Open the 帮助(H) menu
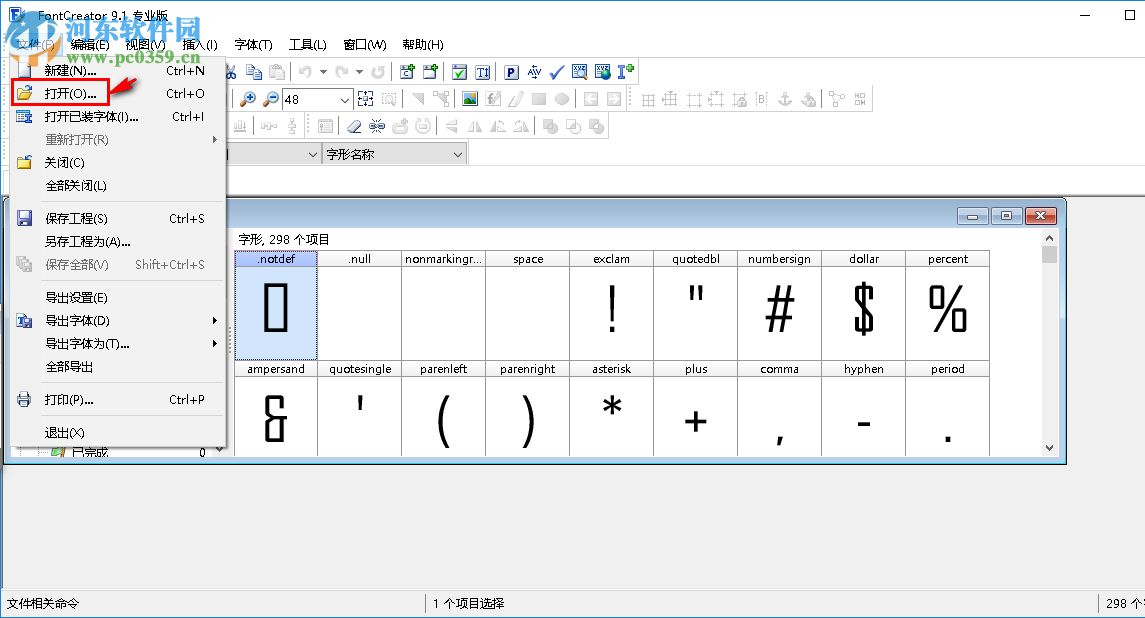Screen dimensions: 1145x618 (423, 44)
